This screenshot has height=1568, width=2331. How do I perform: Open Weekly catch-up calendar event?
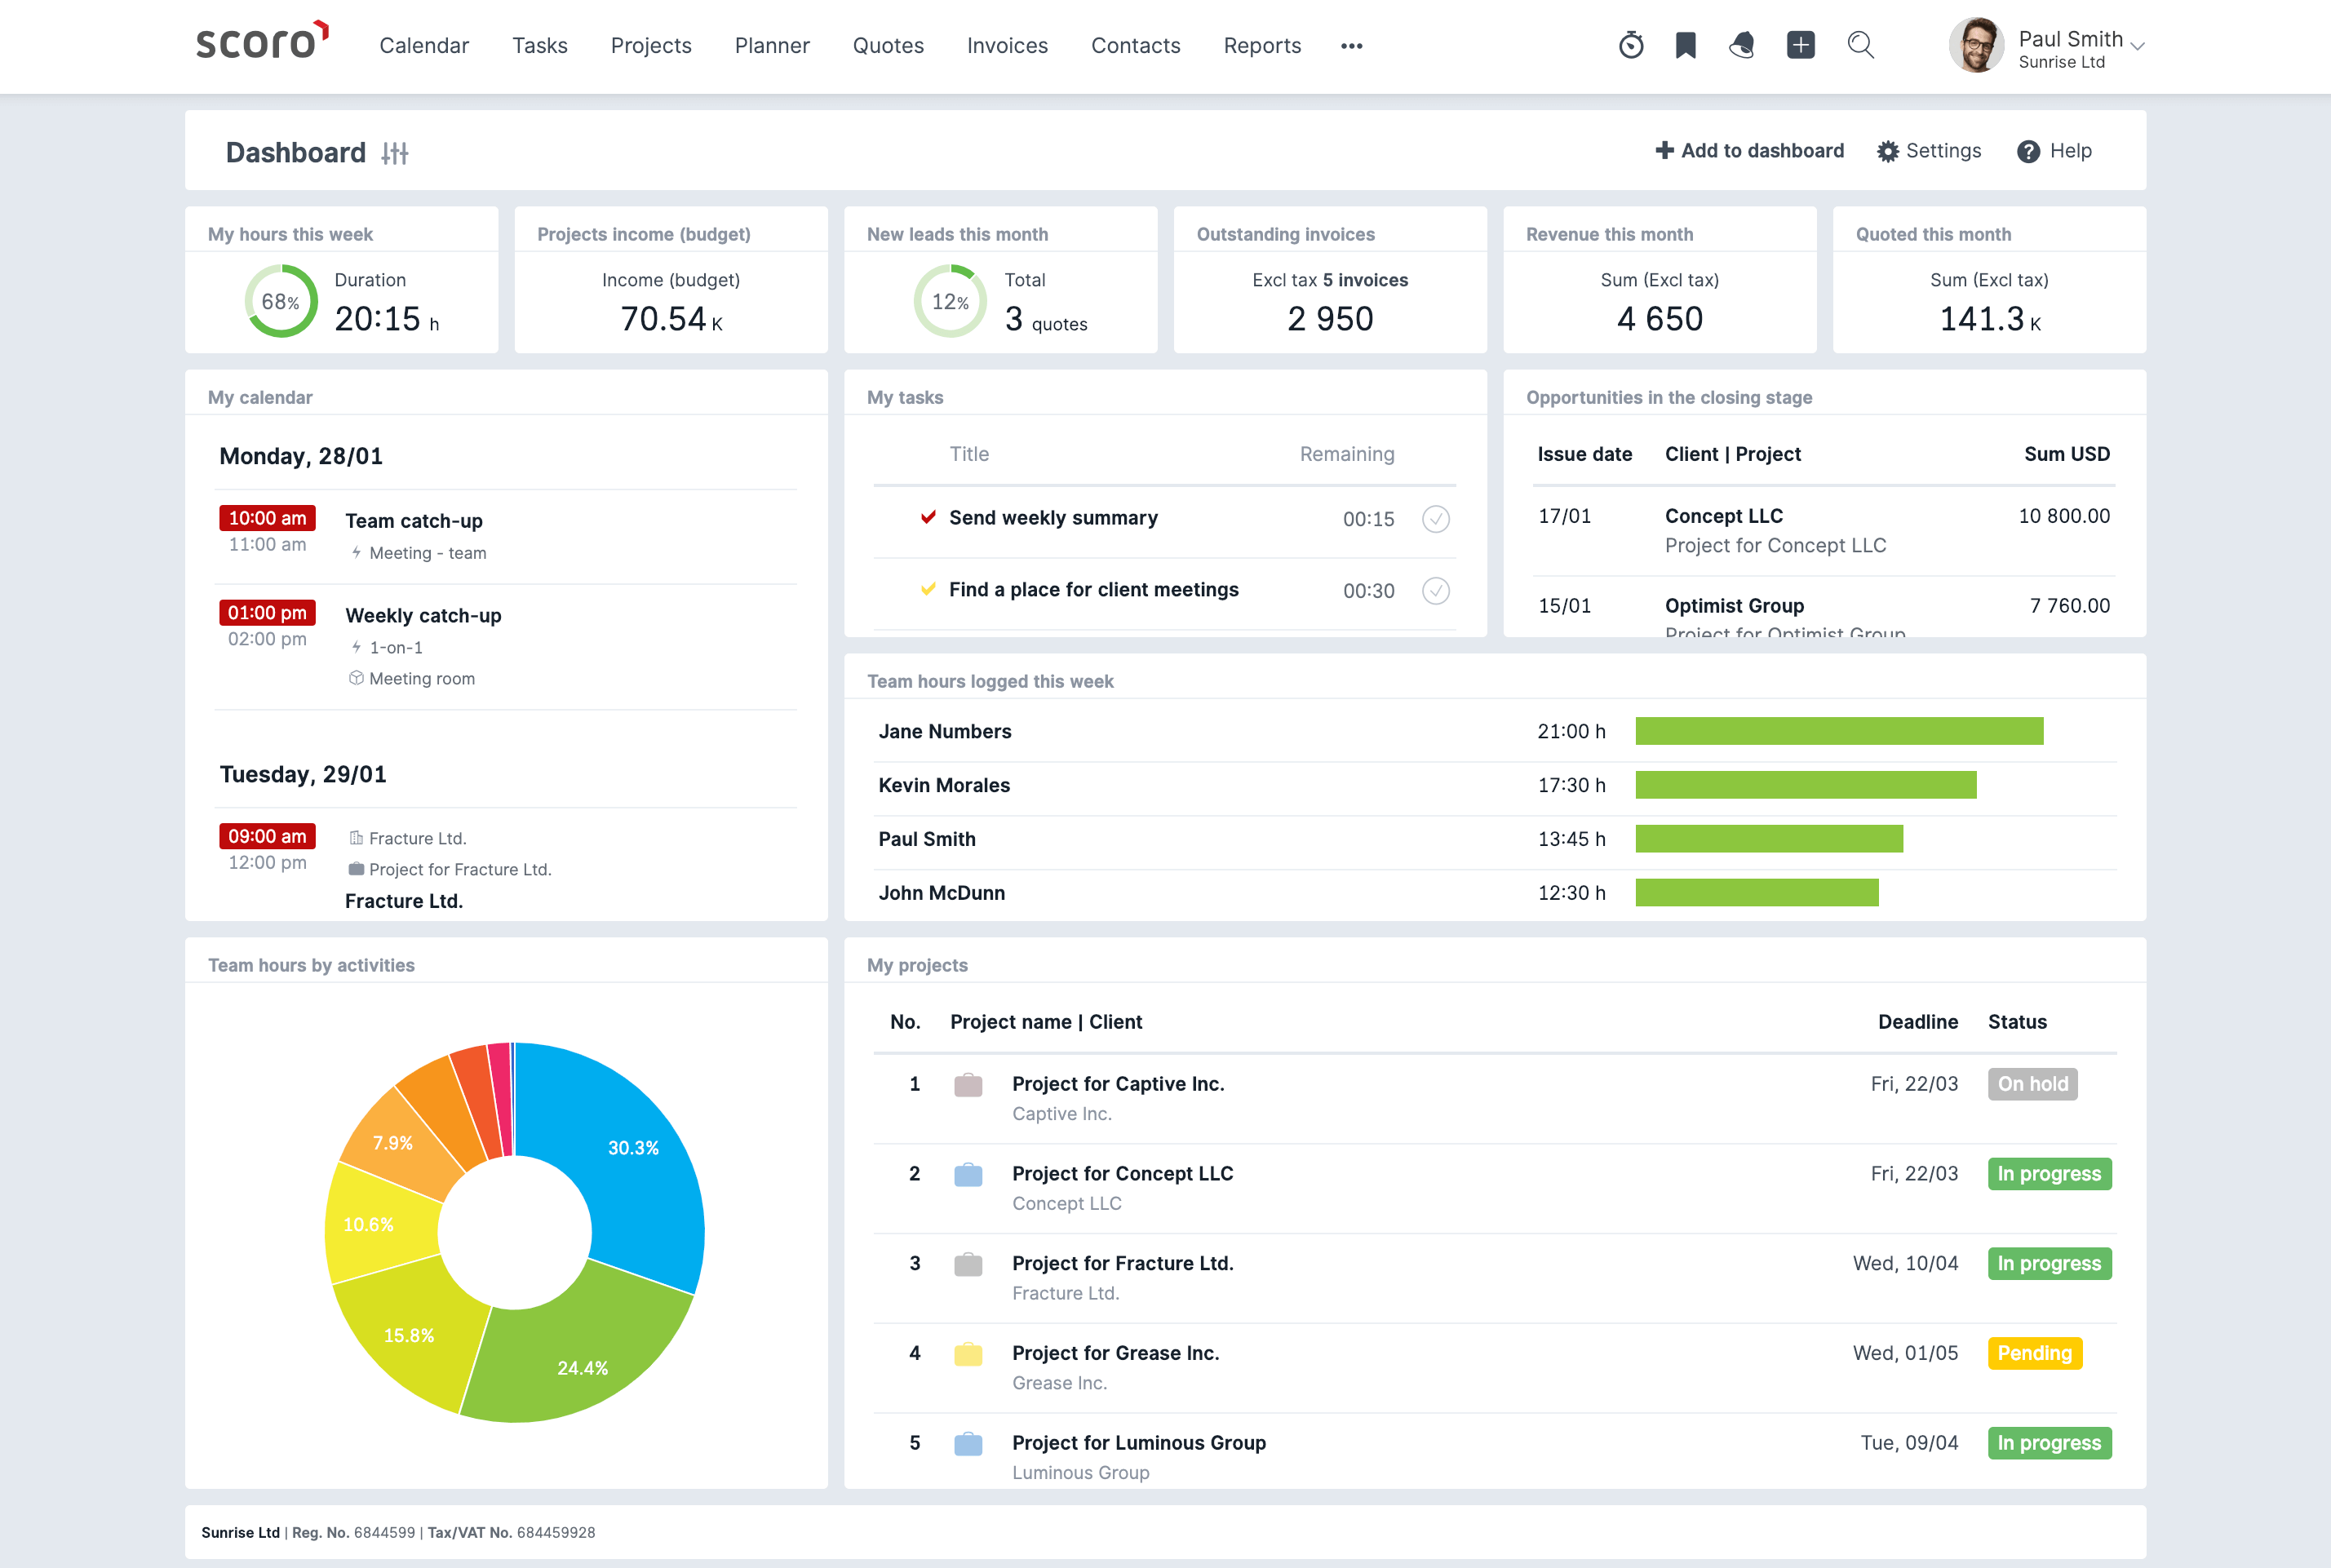[x=423, y=616]
